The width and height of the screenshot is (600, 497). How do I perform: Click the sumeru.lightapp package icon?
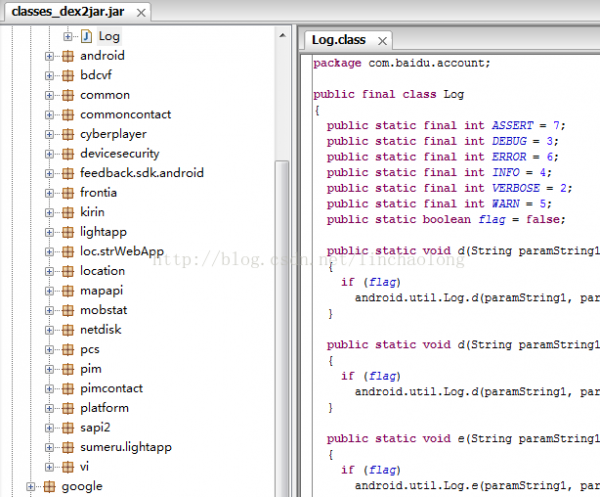68,447
